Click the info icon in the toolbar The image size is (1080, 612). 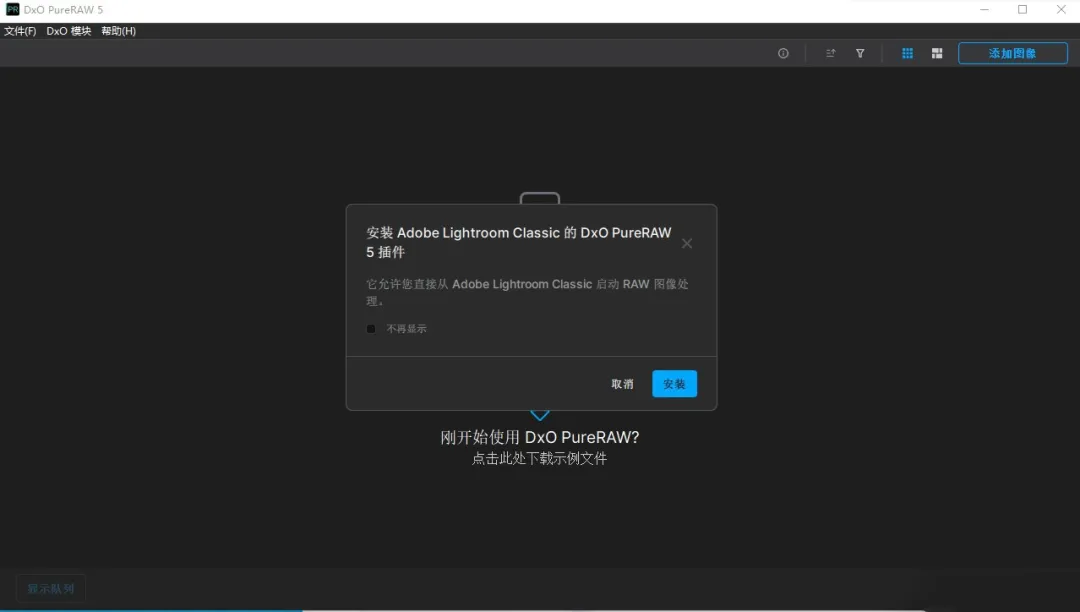[x=783, y=53]
